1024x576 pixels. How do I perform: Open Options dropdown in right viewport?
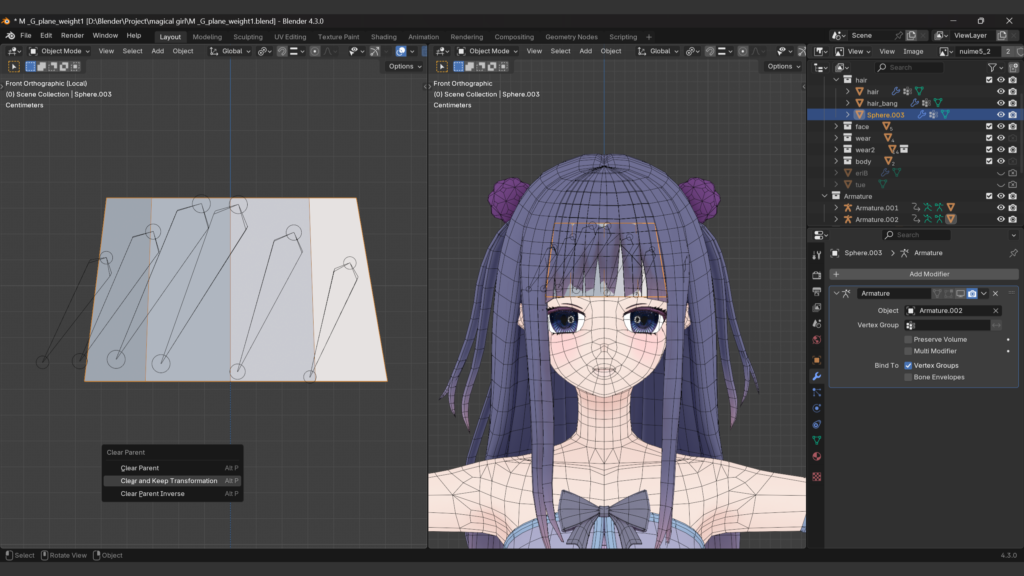pyautogui.click(x=783, y=67)
